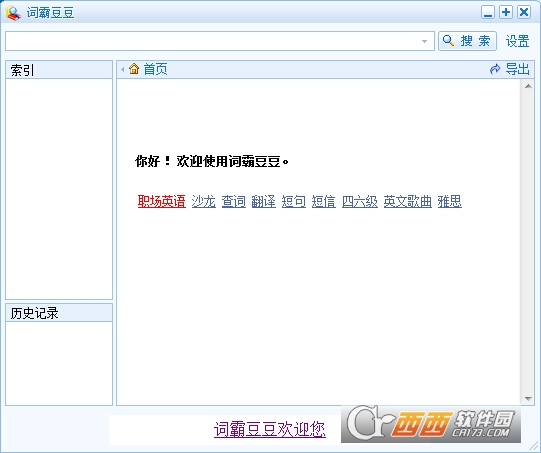Expand the search box dropdown arrow
This screenshot has width=541, height=453.
click(424, 41)
